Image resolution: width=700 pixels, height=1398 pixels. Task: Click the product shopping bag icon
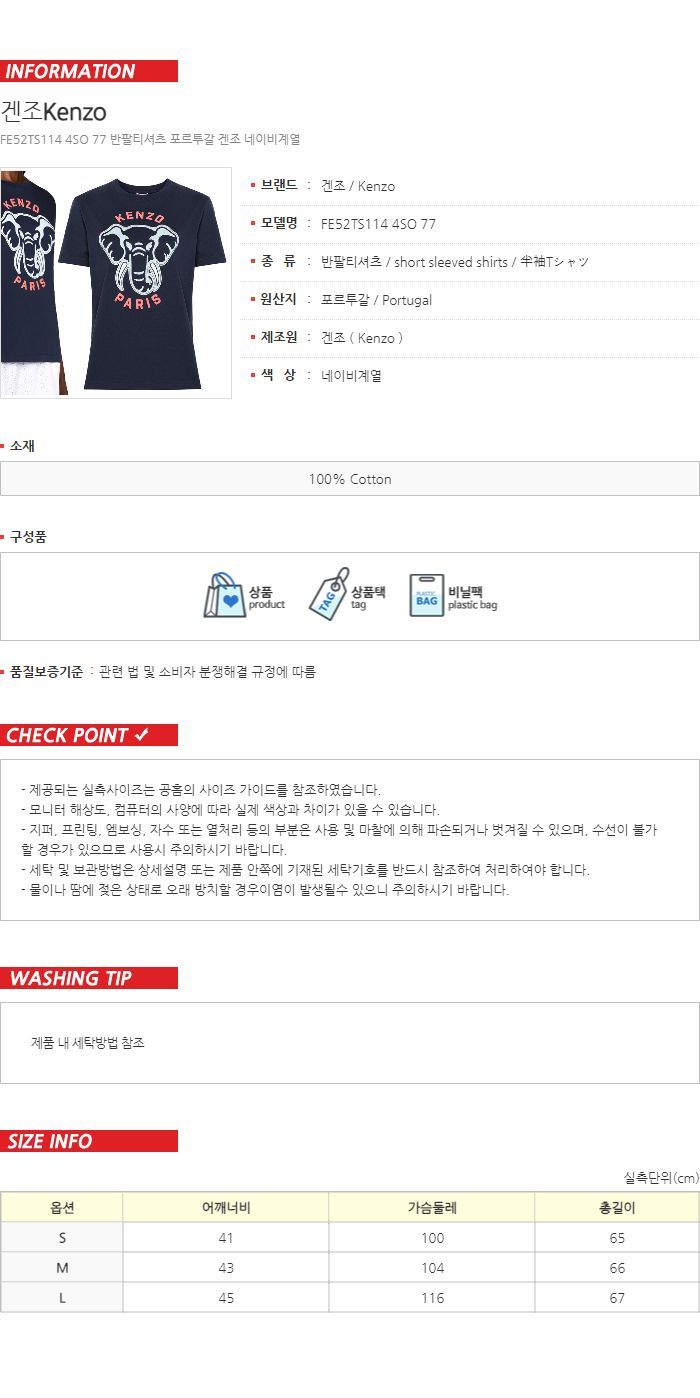coord(225,596)
